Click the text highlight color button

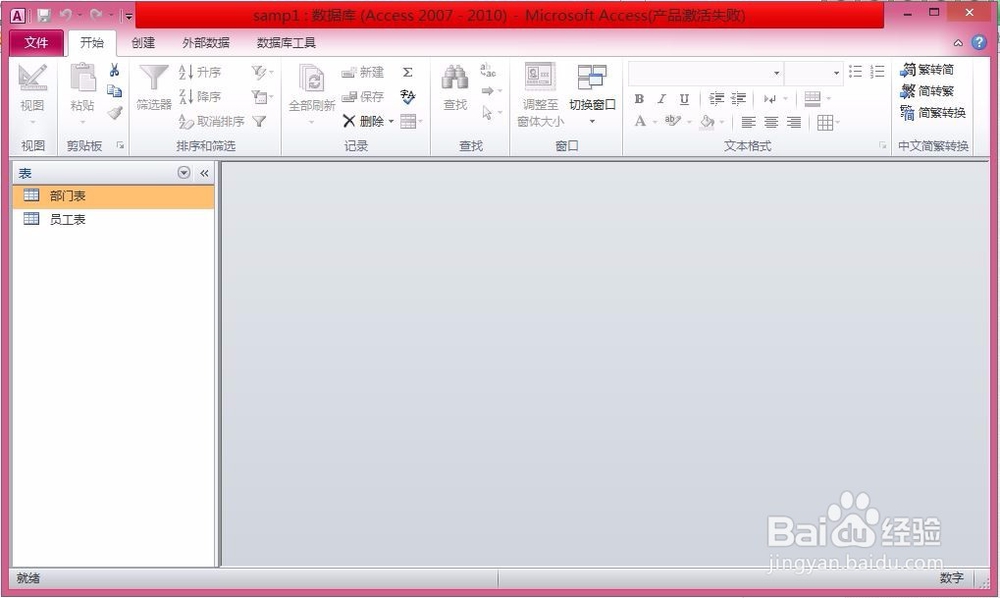[673, 121]
